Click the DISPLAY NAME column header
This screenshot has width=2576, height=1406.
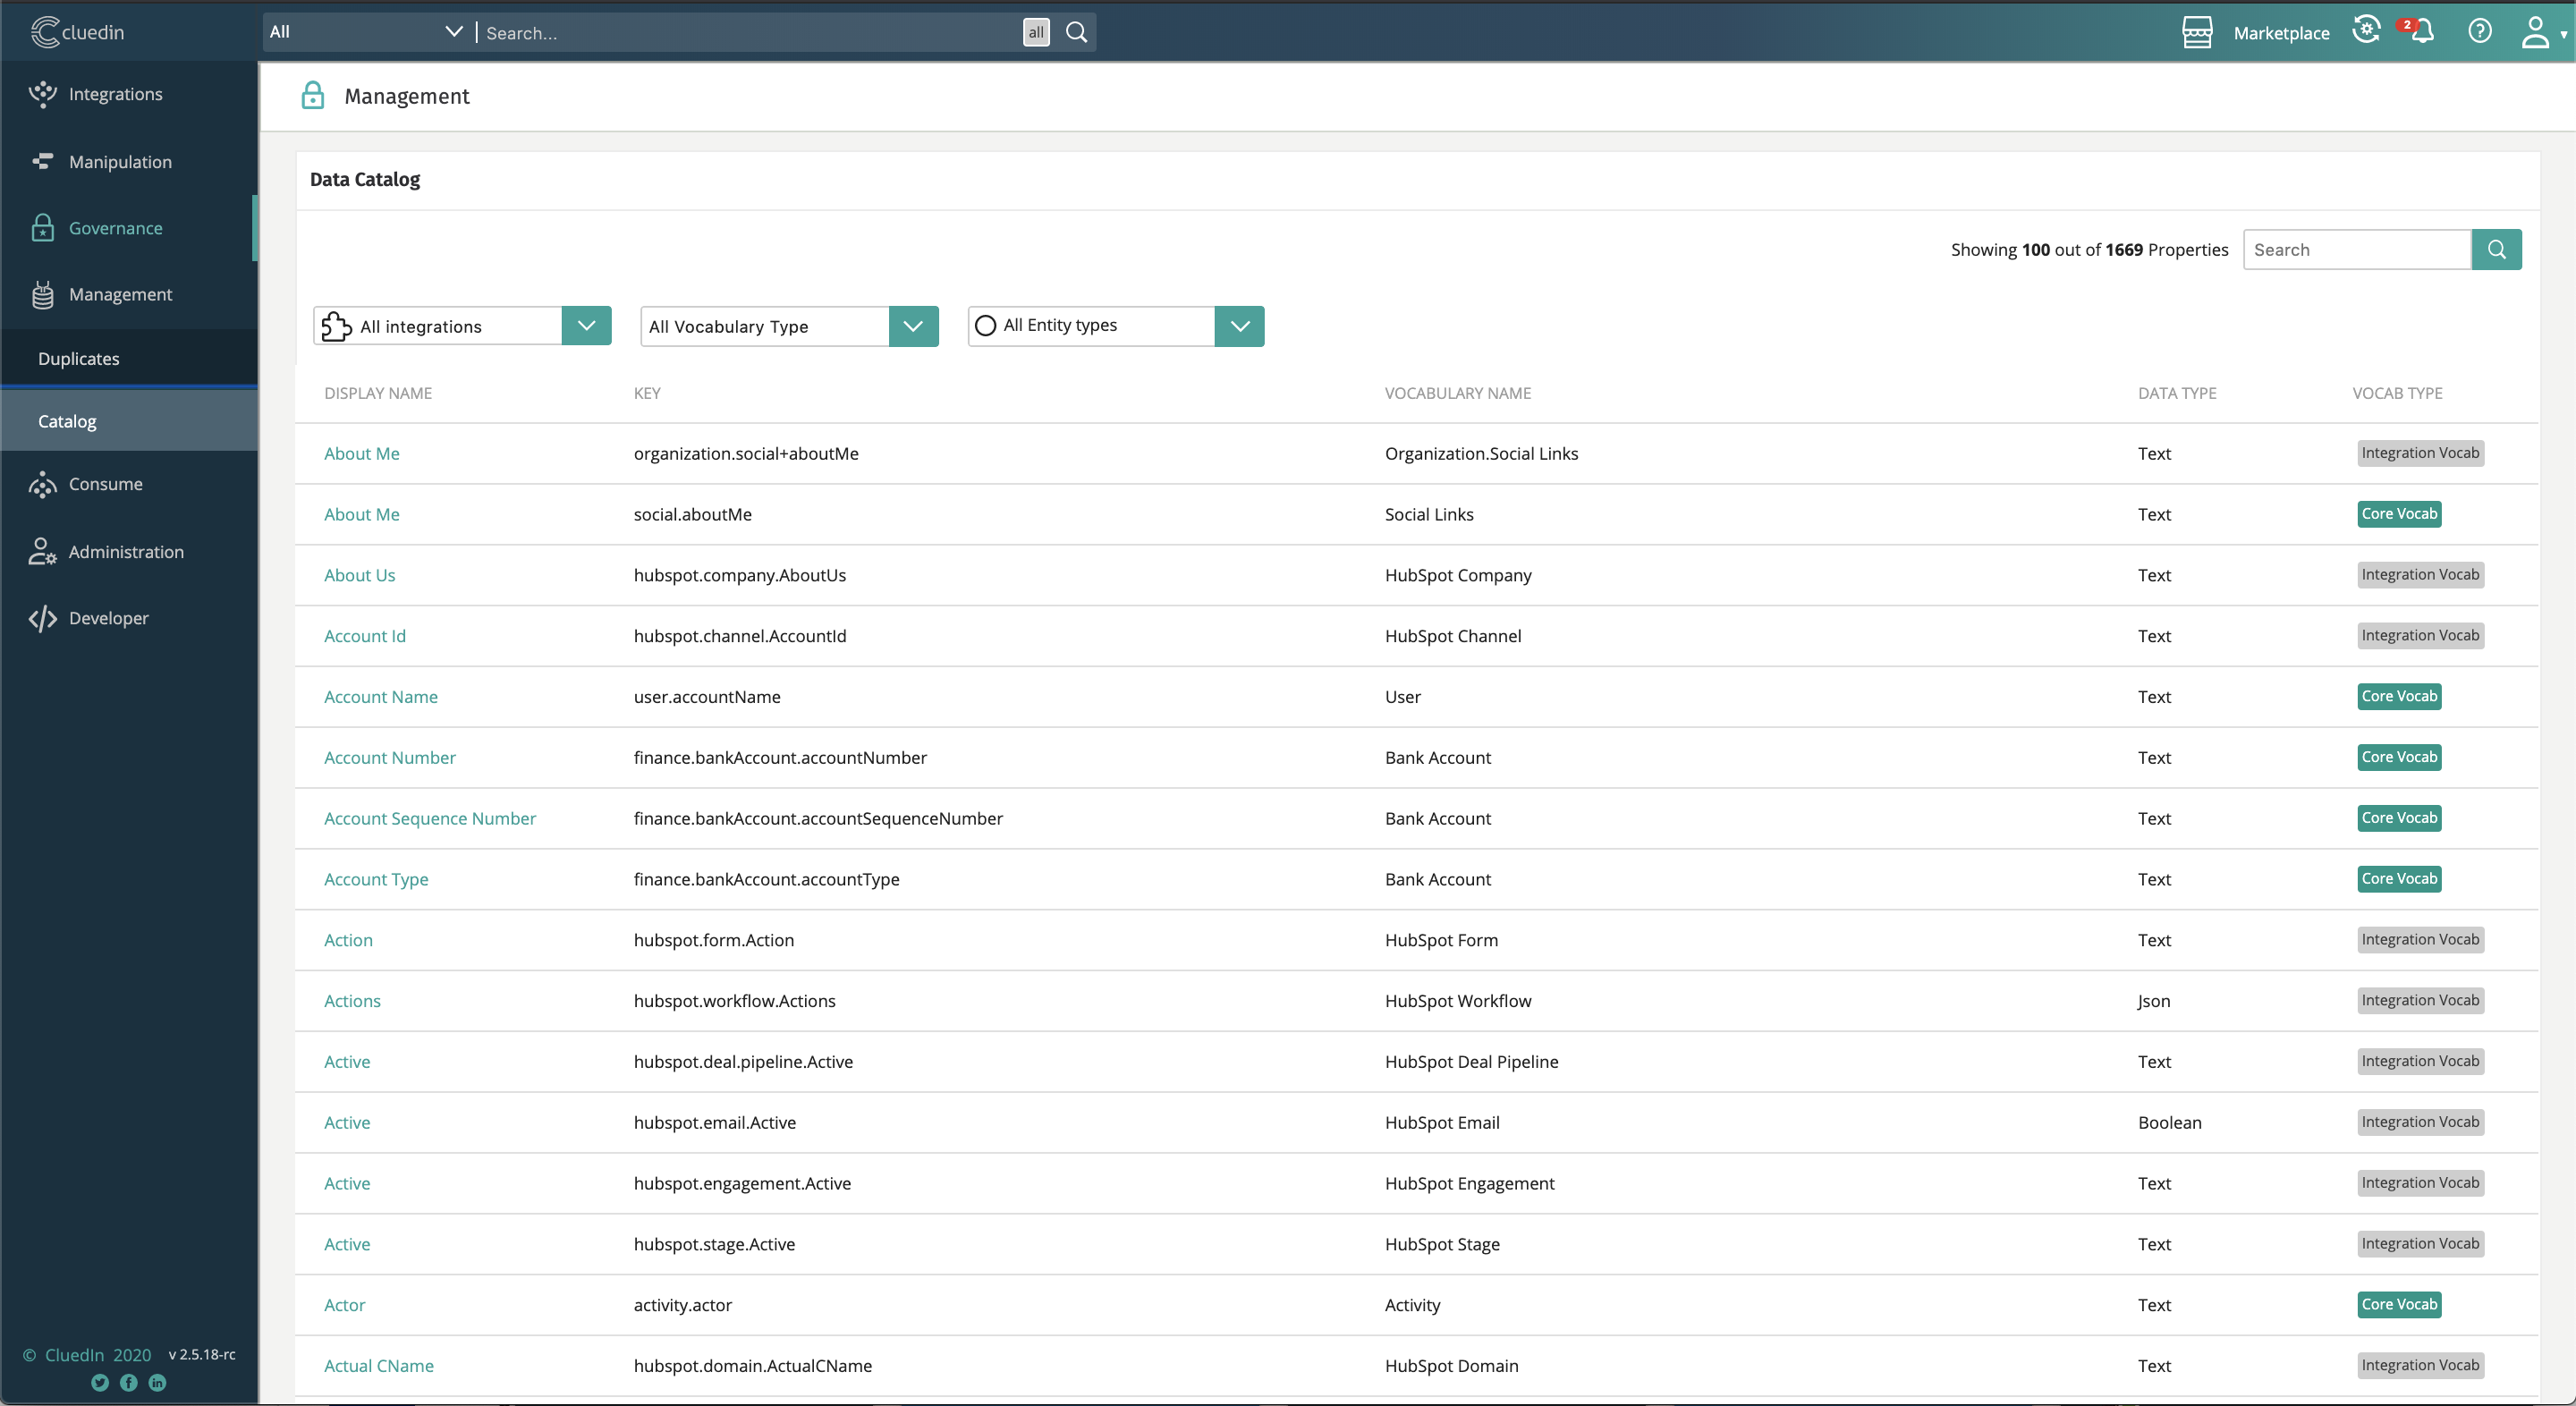pos(377,393)
